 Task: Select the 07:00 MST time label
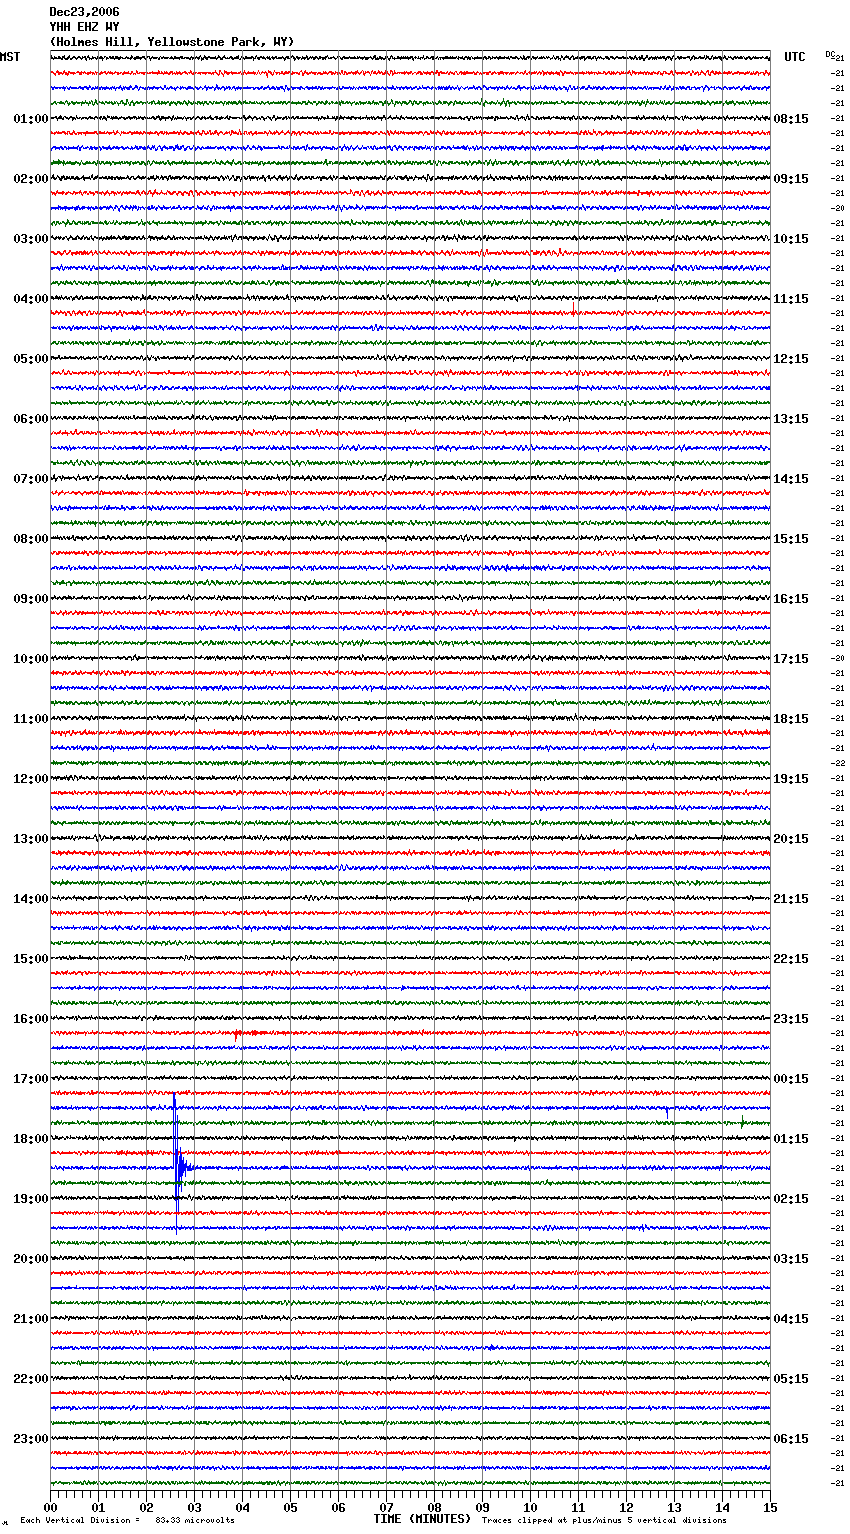point(30,479)
